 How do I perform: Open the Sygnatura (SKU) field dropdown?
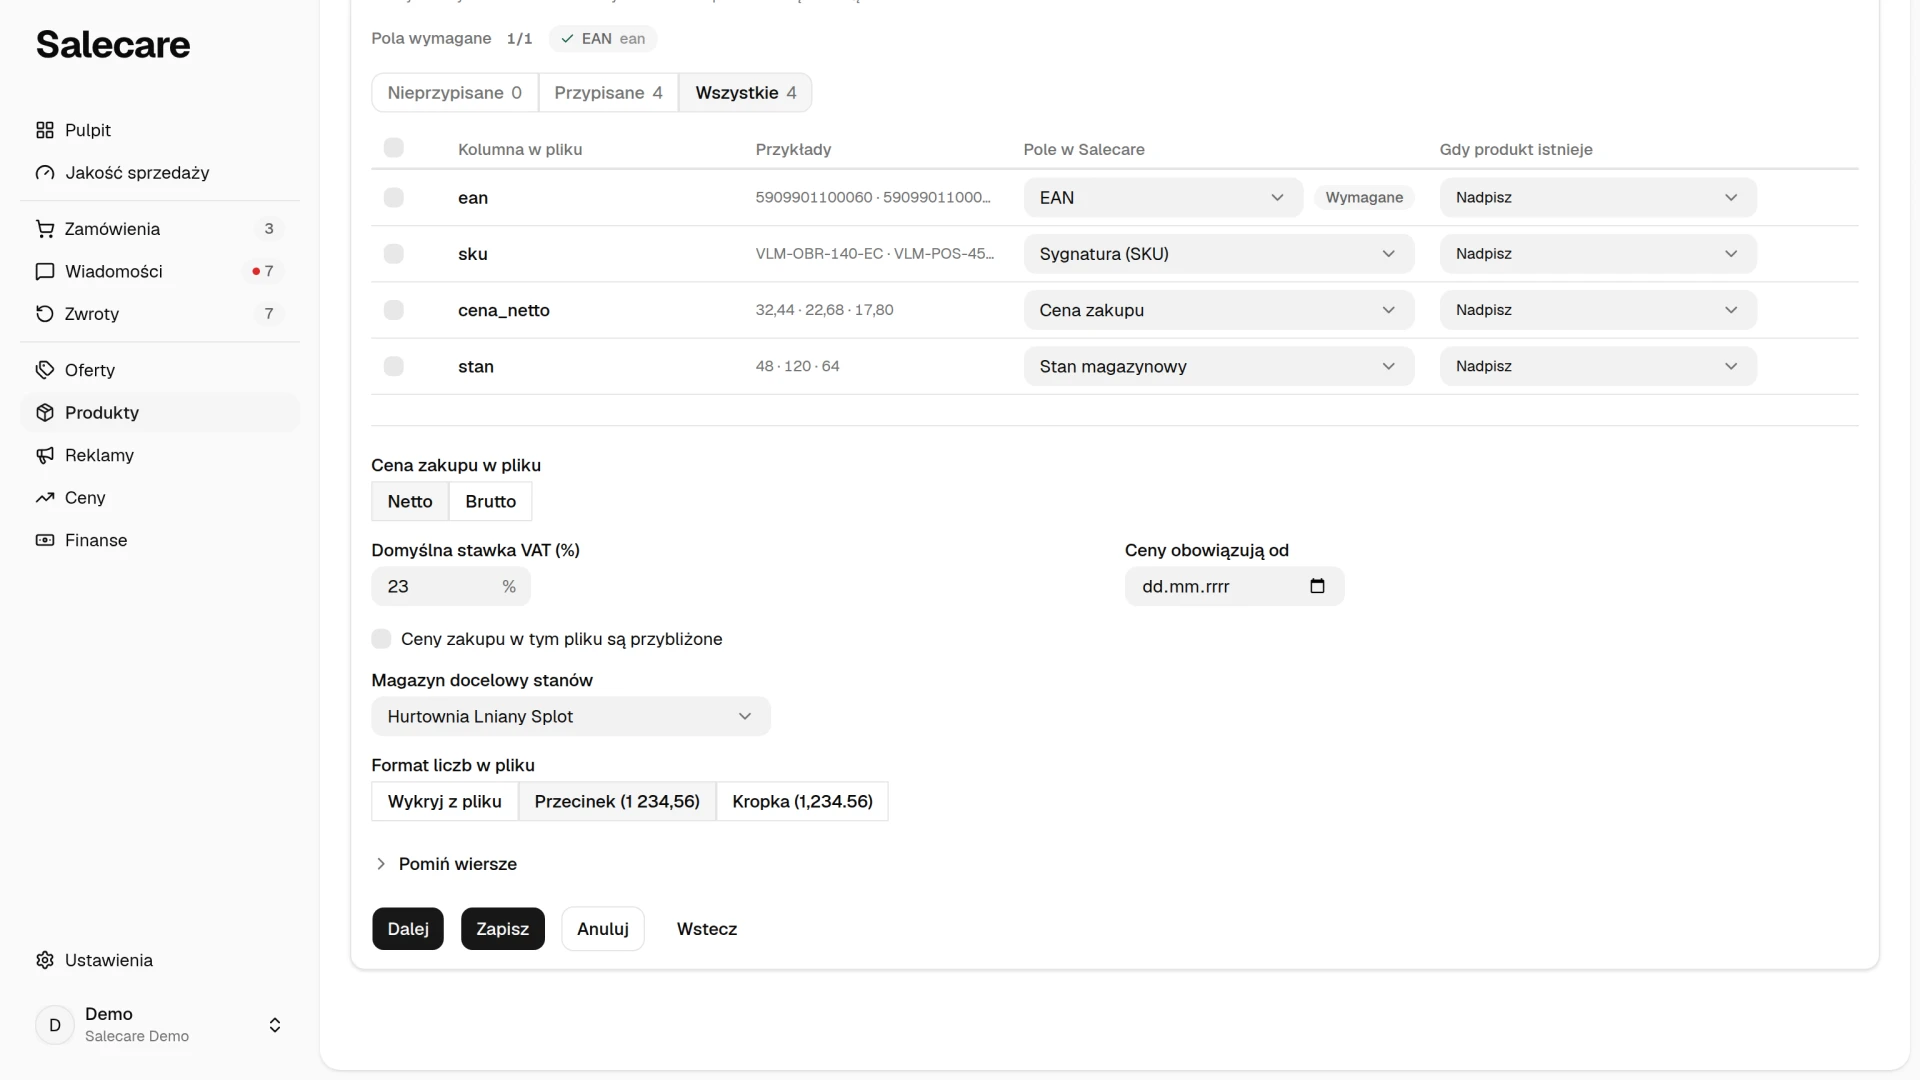(1218, 254)
